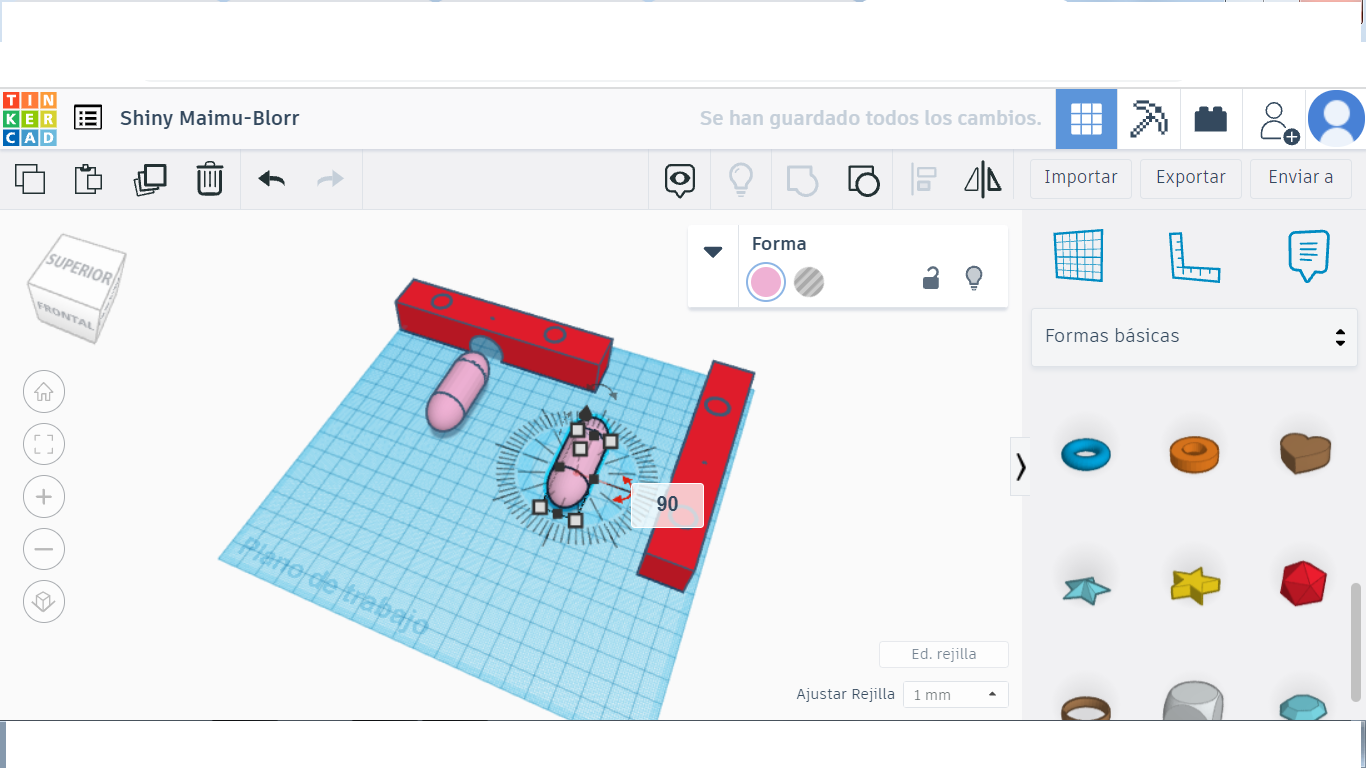Switch to 3D design grid view

pos(1086,119)
